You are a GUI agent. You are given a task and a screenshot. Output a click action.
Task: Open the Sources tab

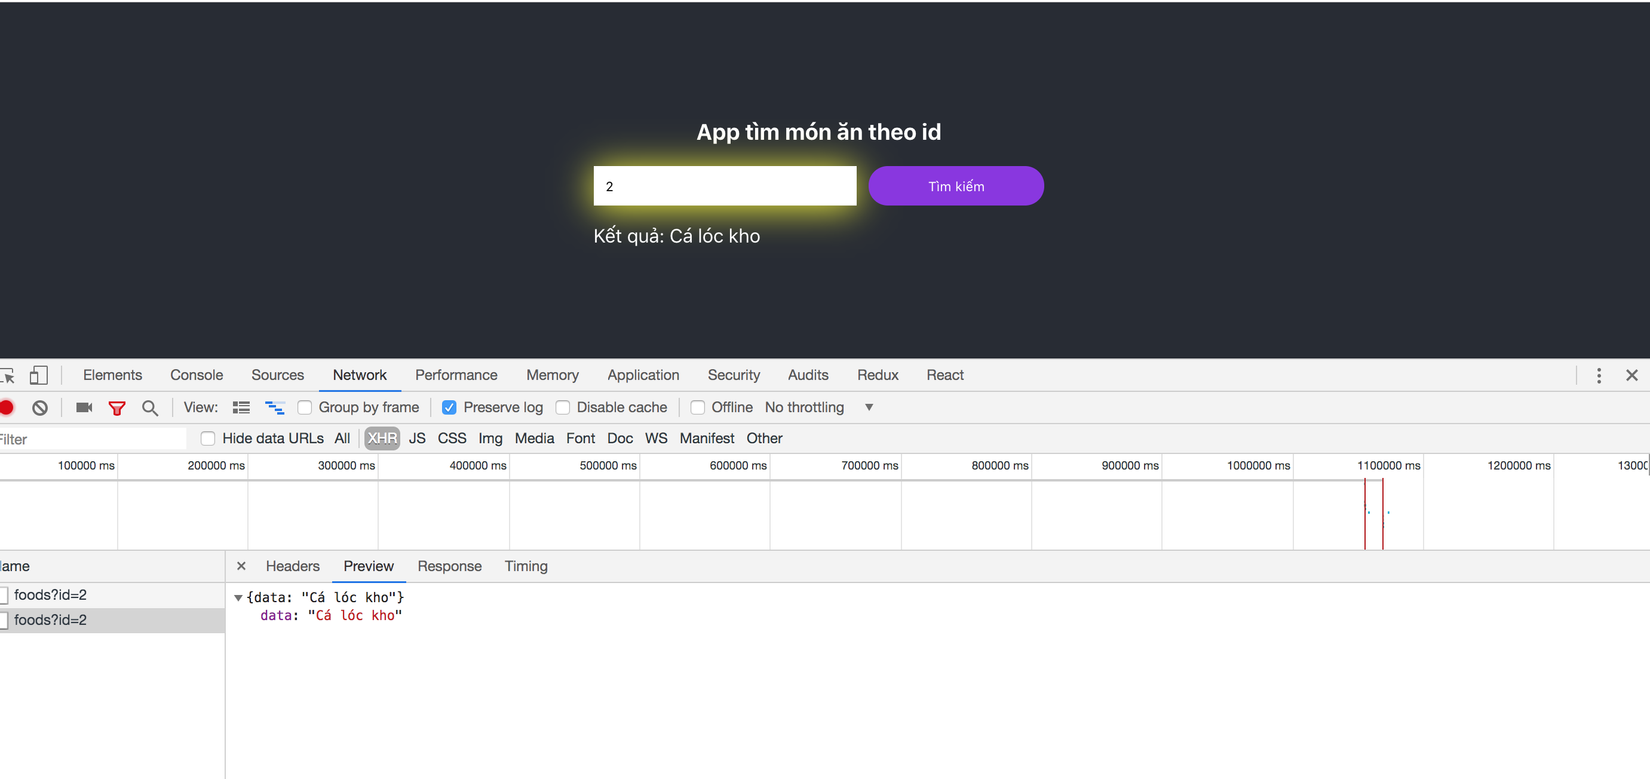coord(277,376)
